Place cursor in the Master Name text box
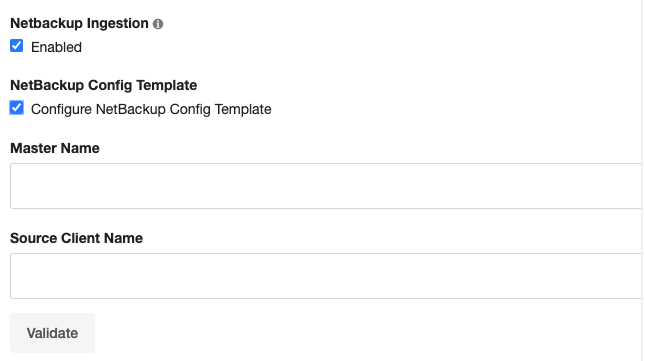Viewport: 645px width, 361px height. click(326, 186)
